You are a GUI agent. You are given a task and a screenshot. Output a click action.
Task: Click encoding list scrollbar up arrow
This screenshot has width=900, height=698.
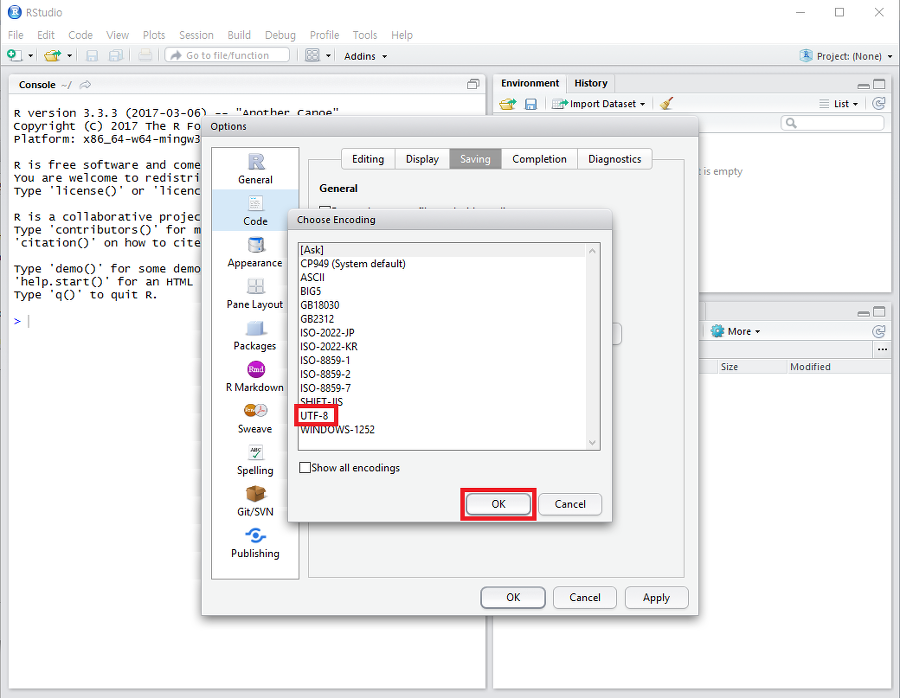[592, 251]
